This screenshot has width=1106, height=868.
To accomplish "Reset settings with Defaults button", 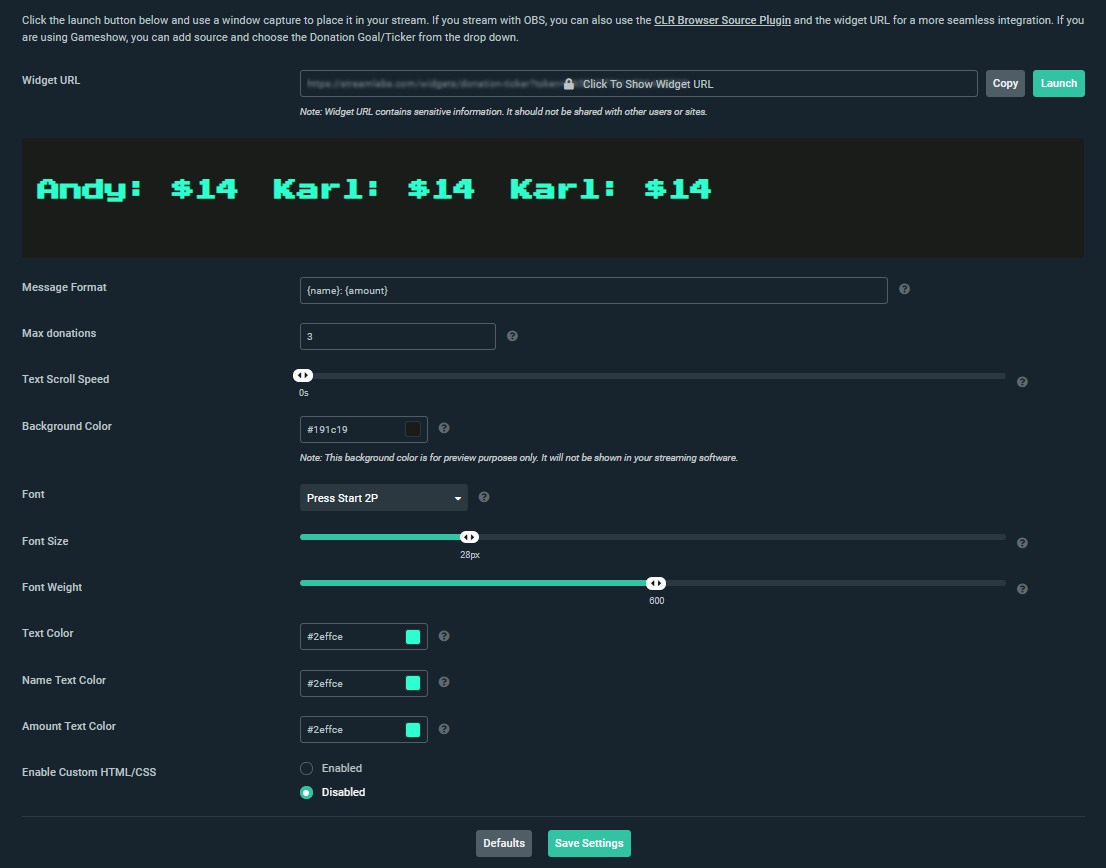I will pyautogui.click(x=504, y=843).
